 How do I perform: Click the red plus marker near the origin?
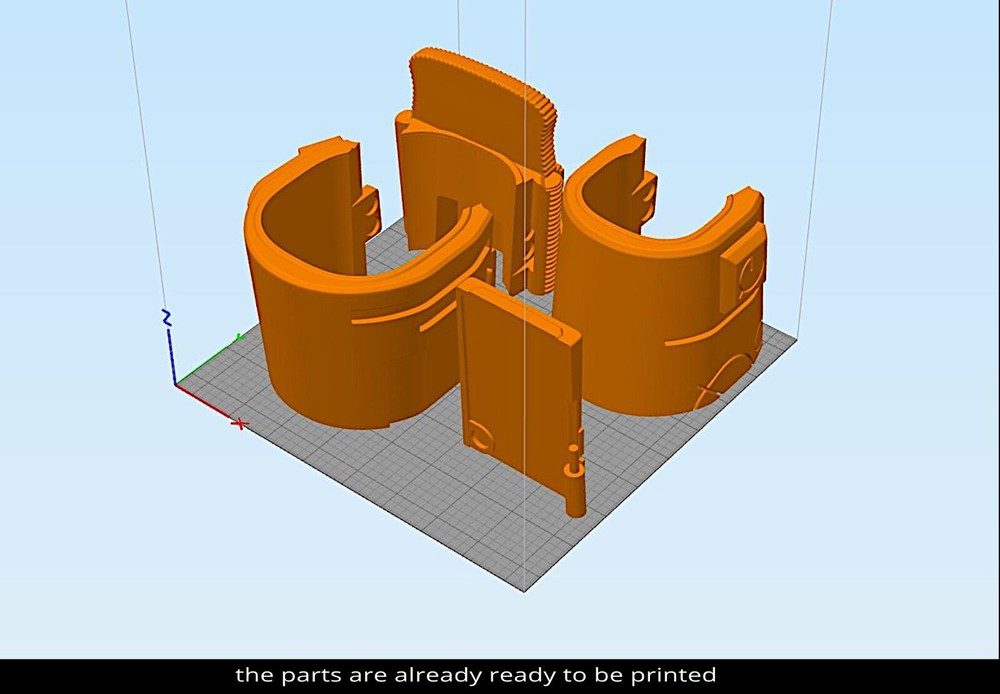tap(239, 423)
